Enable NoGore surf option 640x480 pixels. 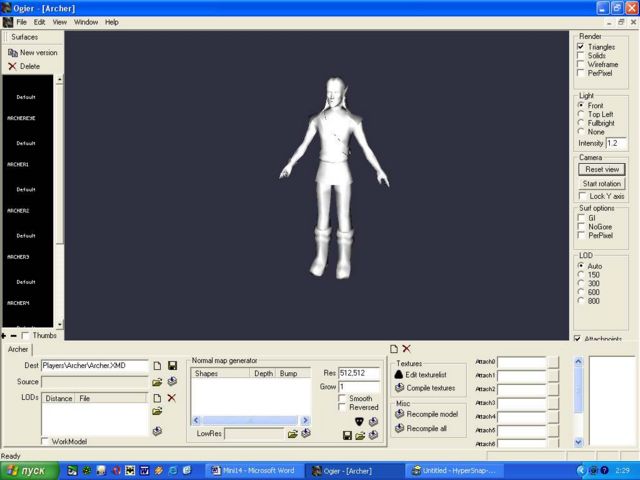[581, 227]
